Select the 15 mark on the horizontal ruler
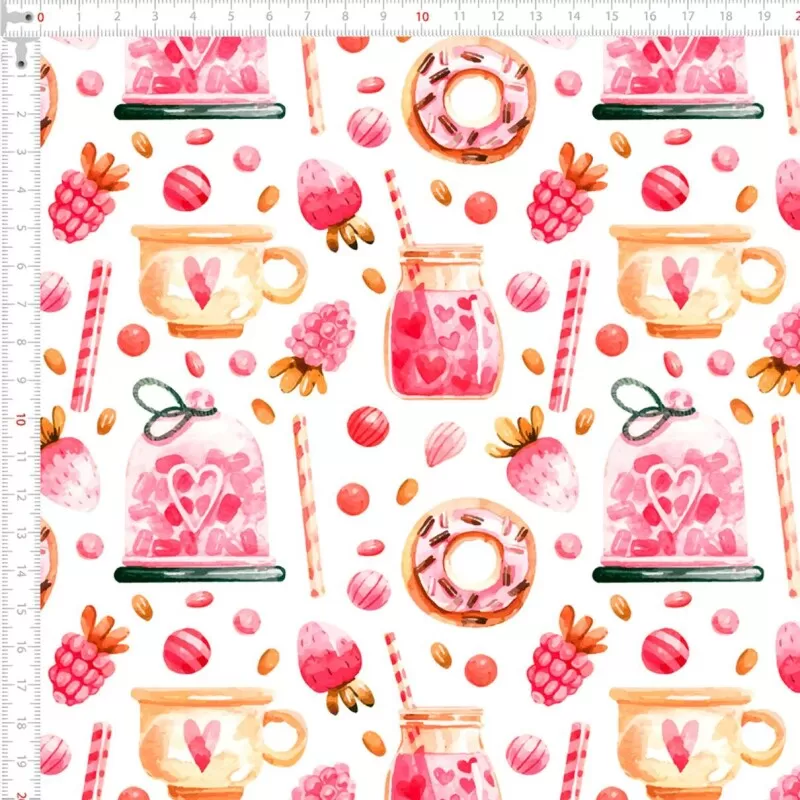Screen dimensions: 800x800 [x=611, y=17]
